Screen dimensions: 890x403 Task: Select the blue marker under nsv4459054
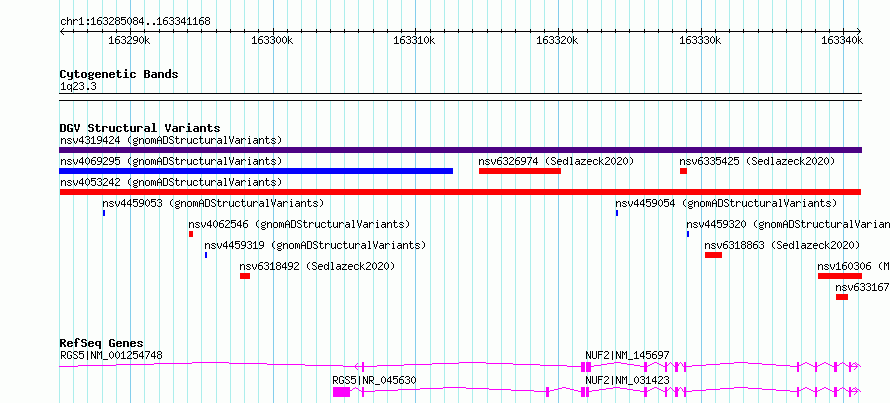tap(617, 213)
